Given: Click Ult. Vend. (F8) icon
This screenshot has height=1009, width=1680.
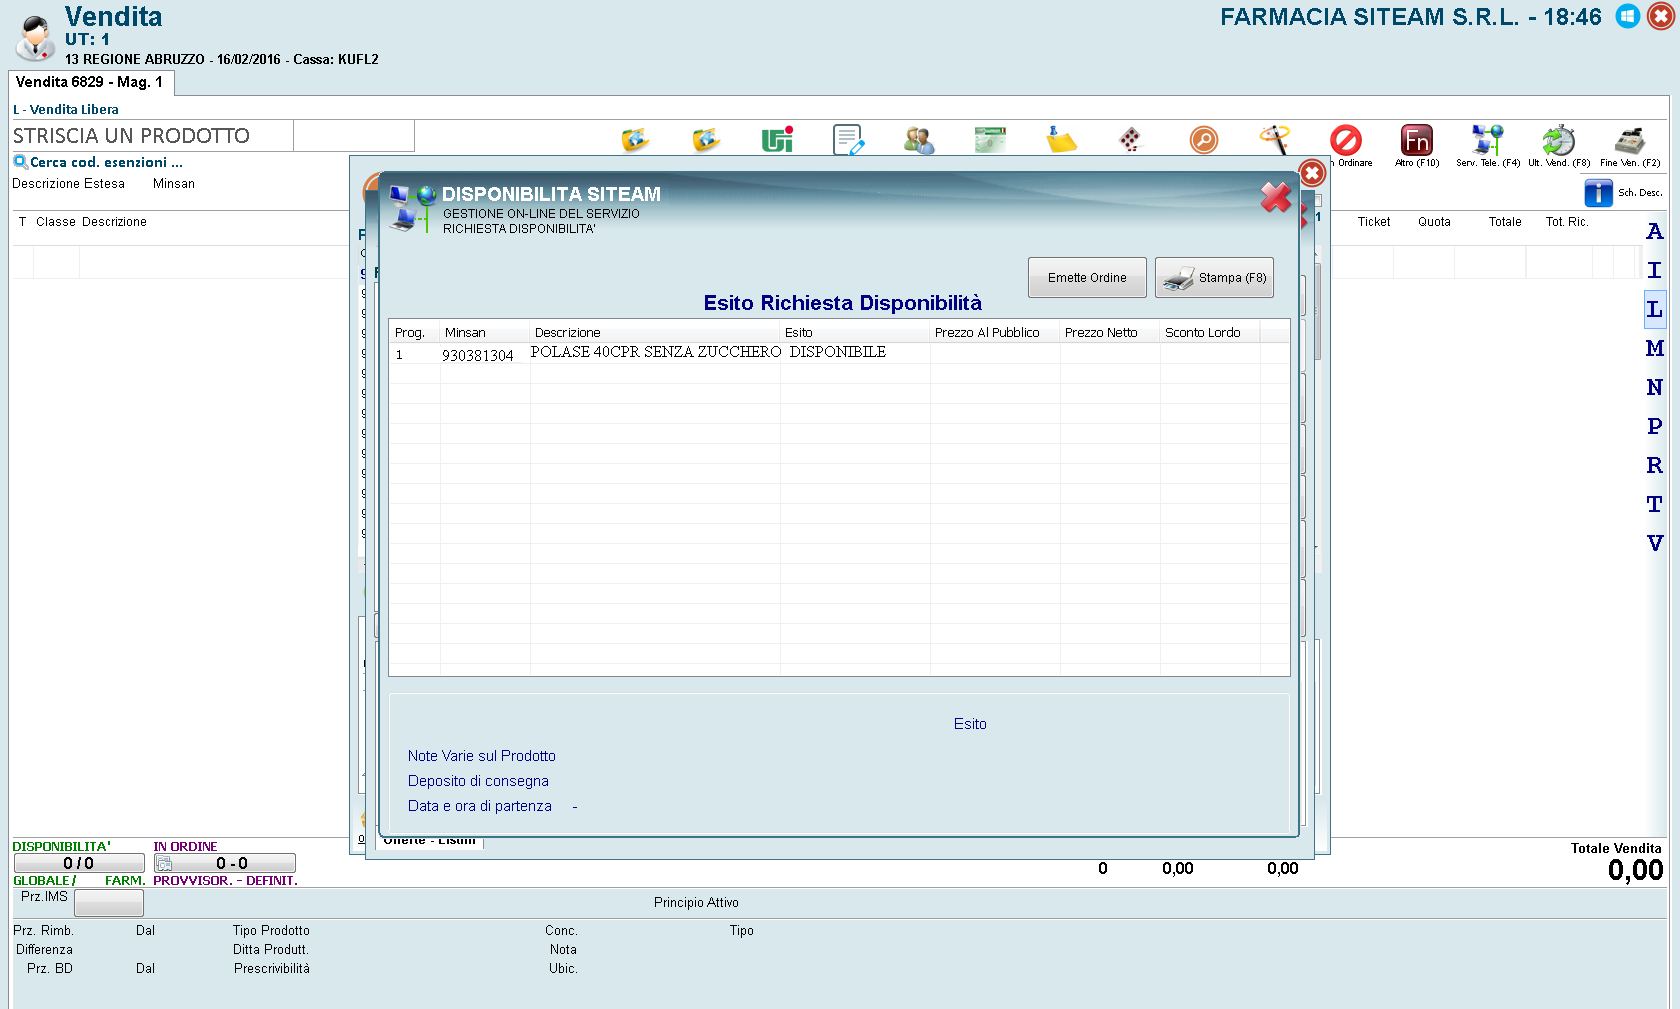Looking at the screenshot, I should (x=1559, y=140).
